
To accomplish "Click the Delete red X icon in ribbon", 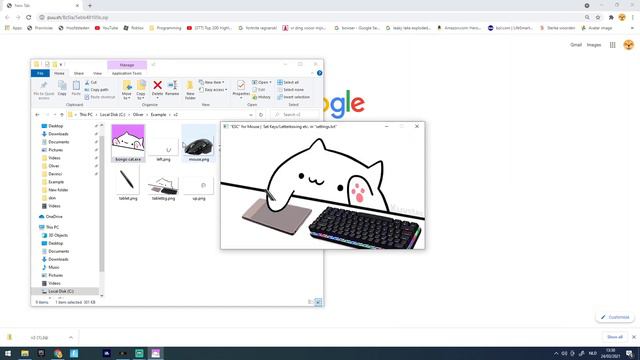I will pos(157,85).
